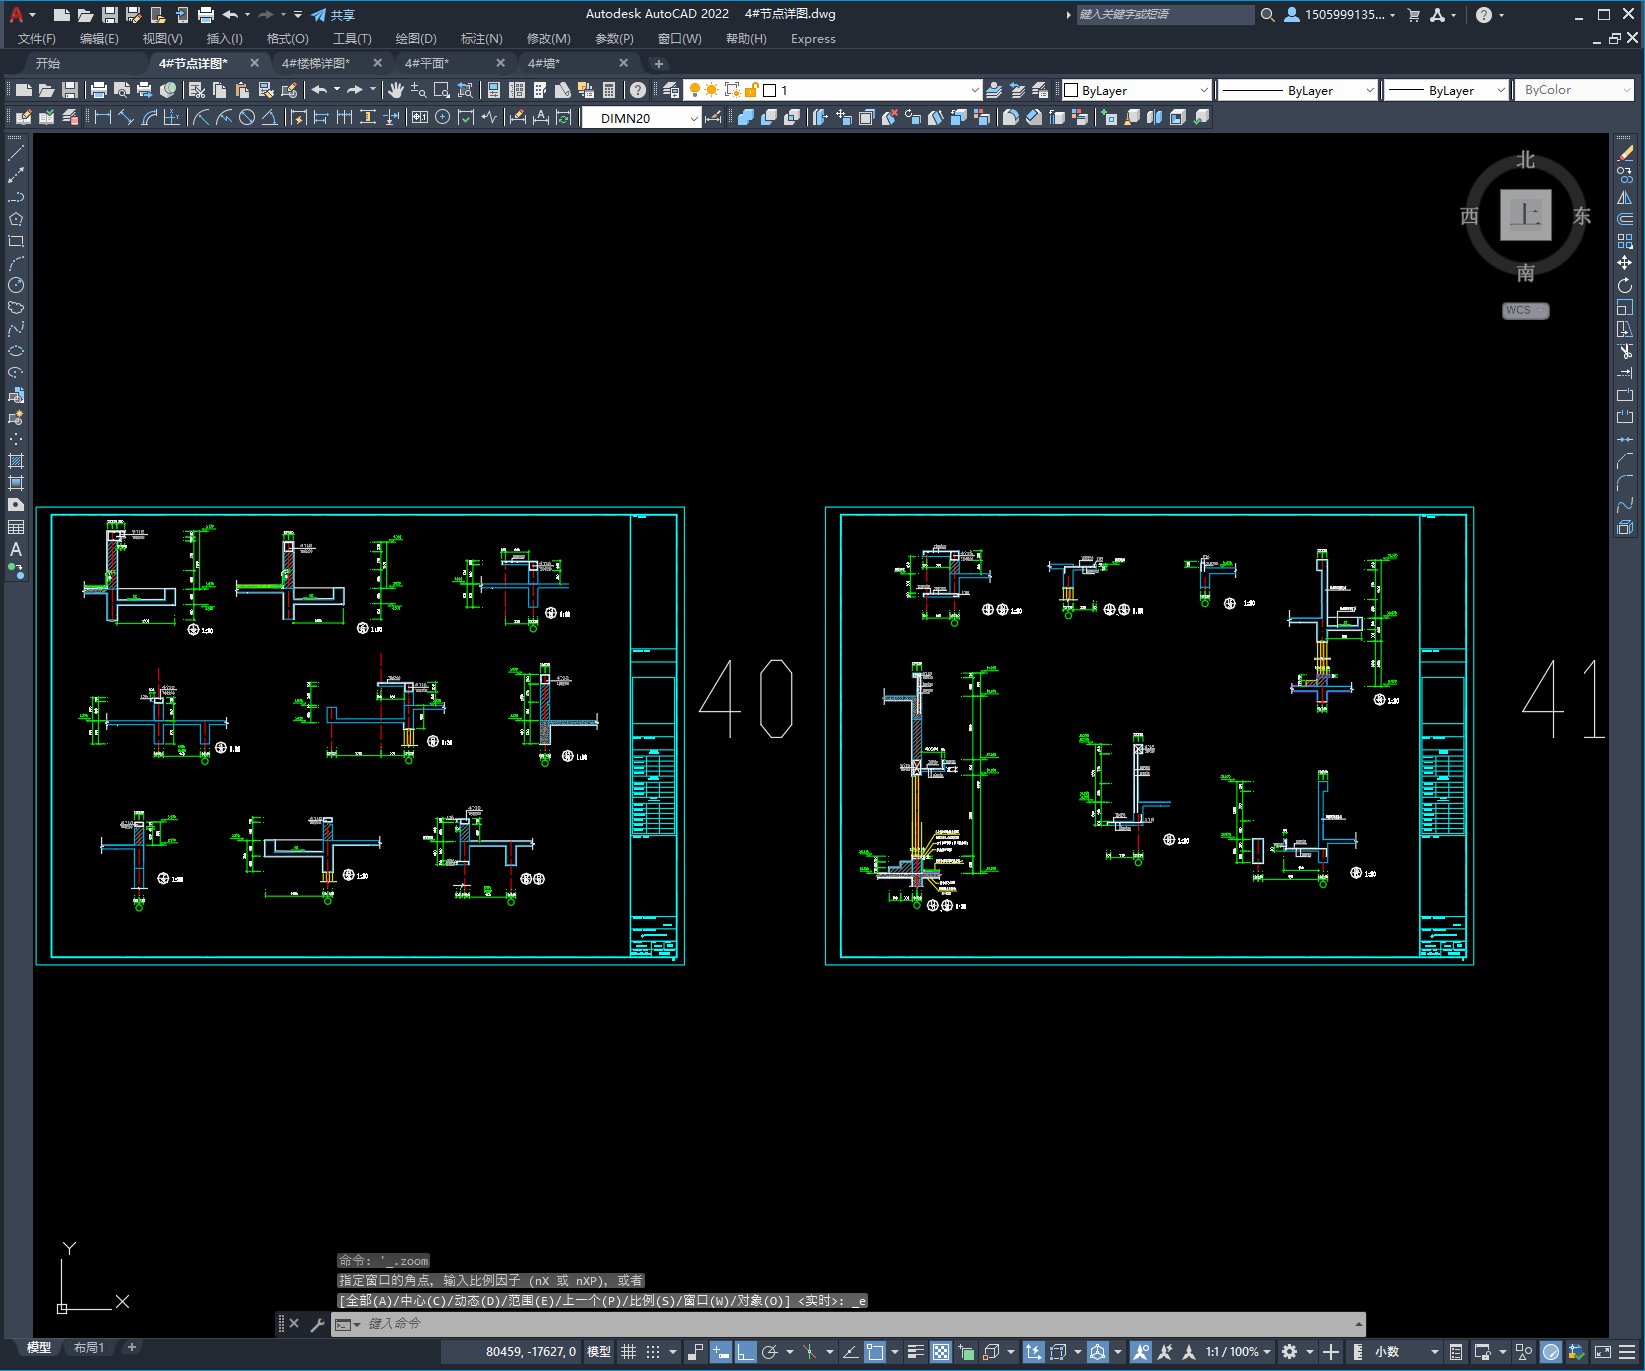Image resolution: width=1645 pixels, height=1371 pixels.
Task: Click the Help question mark toolbar icon
Action: (638, 90)
